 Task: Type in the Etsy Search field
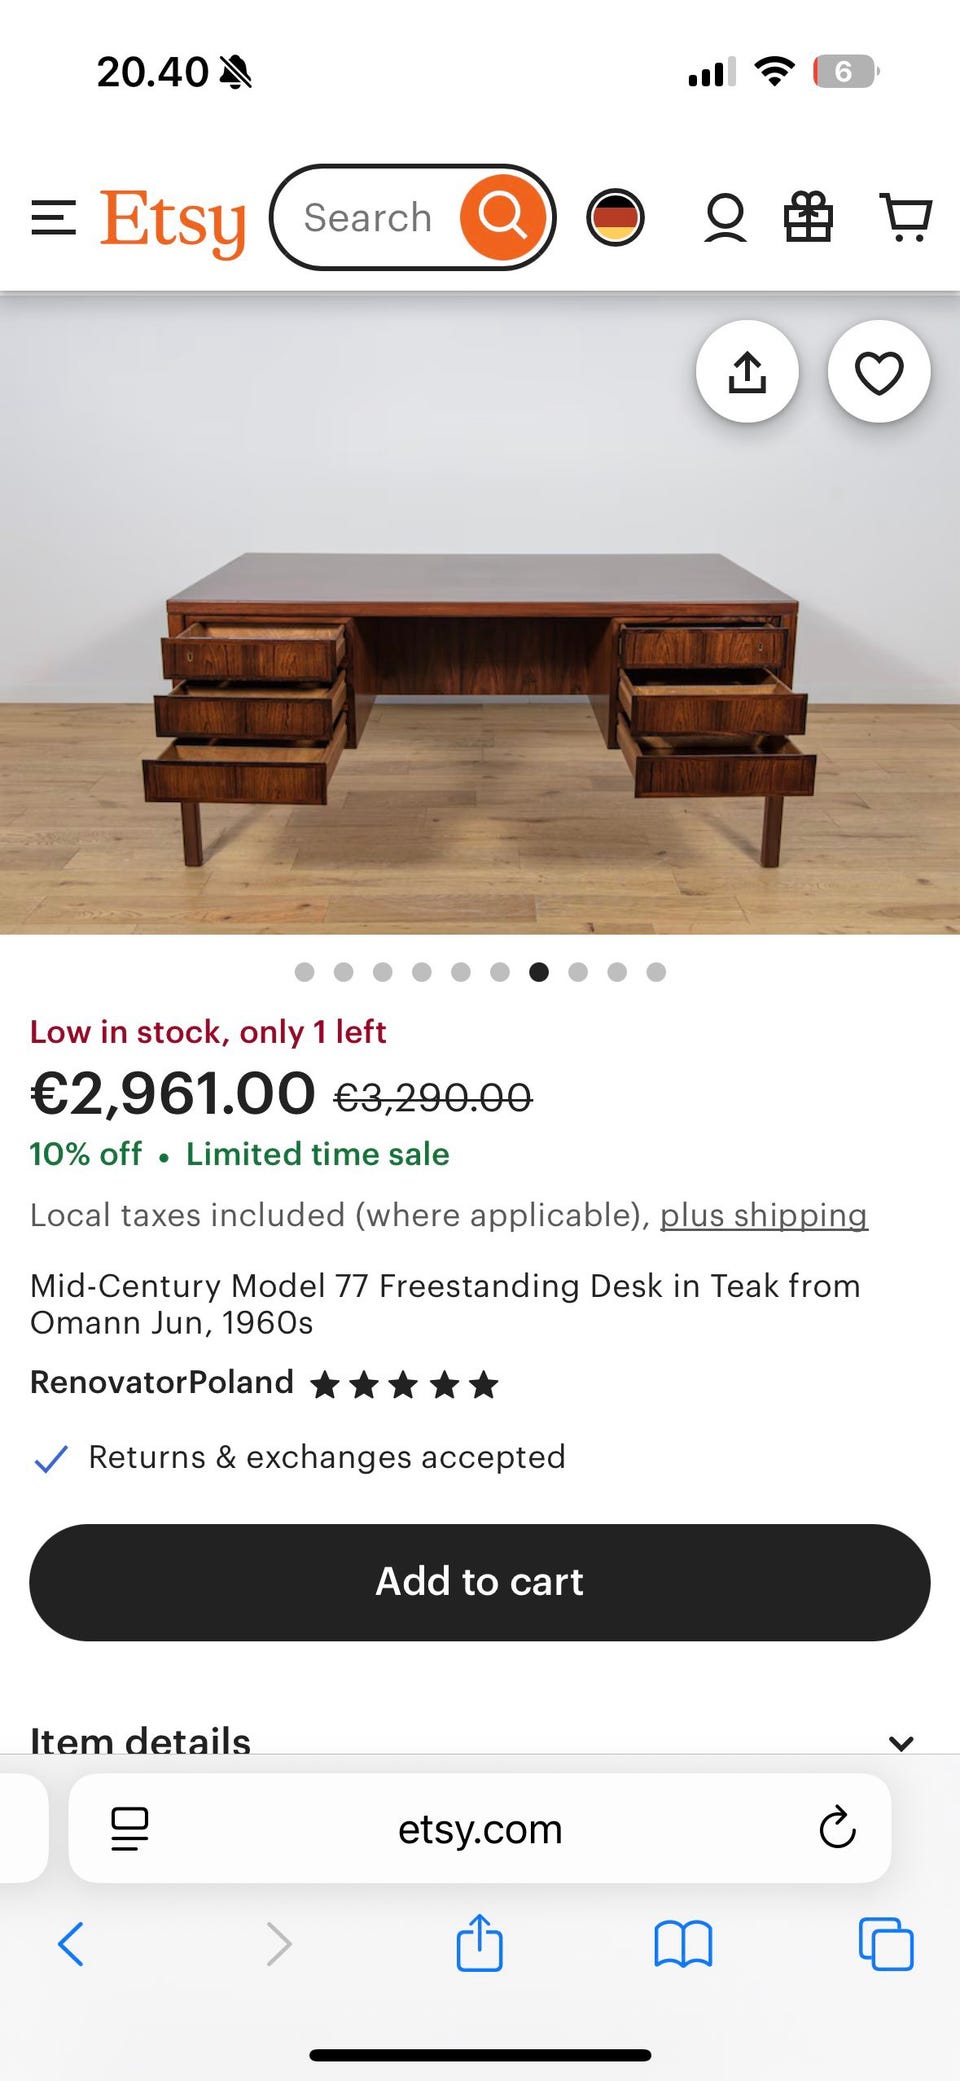point(368,218)
